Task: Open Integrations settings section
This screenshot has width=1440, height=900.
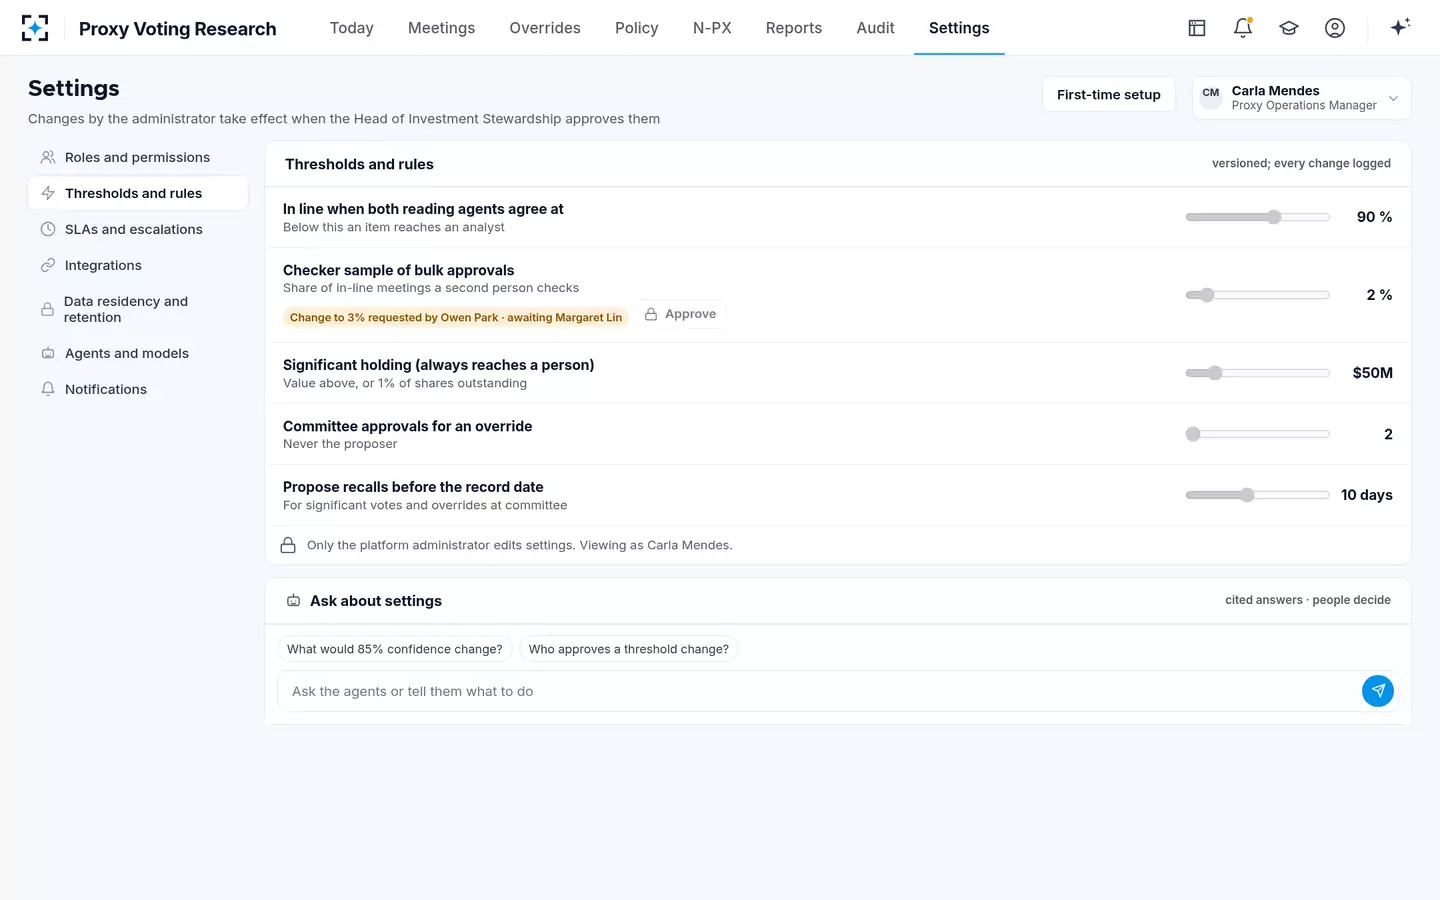Action: coord(138,265)
